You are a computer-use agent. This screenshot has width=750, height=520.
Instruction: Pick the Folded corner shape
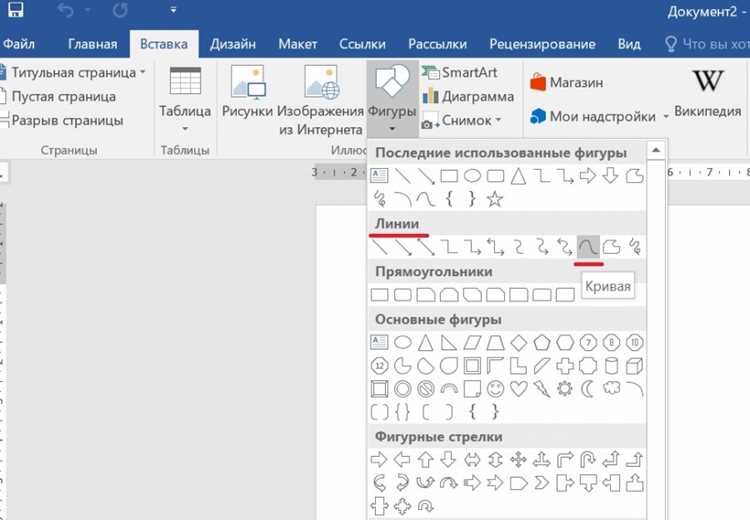472,389
